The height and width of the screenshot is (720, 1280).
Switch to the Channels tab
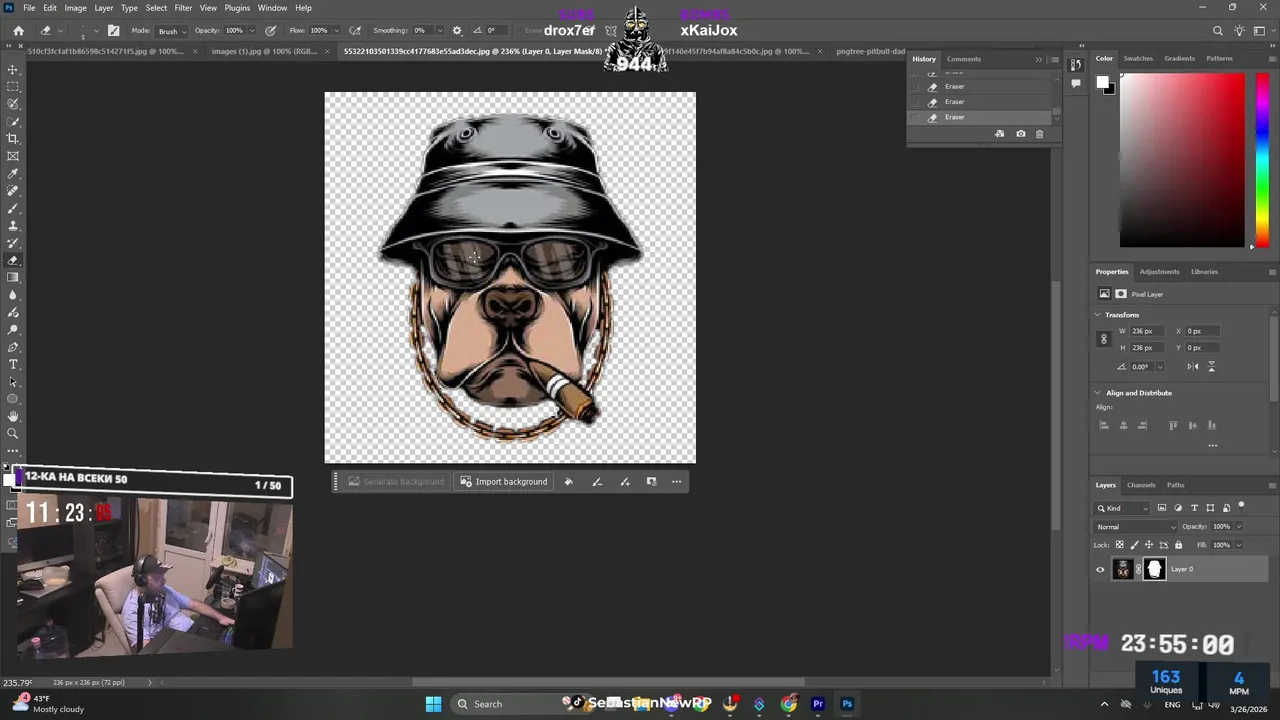[x=1141, y=485]
